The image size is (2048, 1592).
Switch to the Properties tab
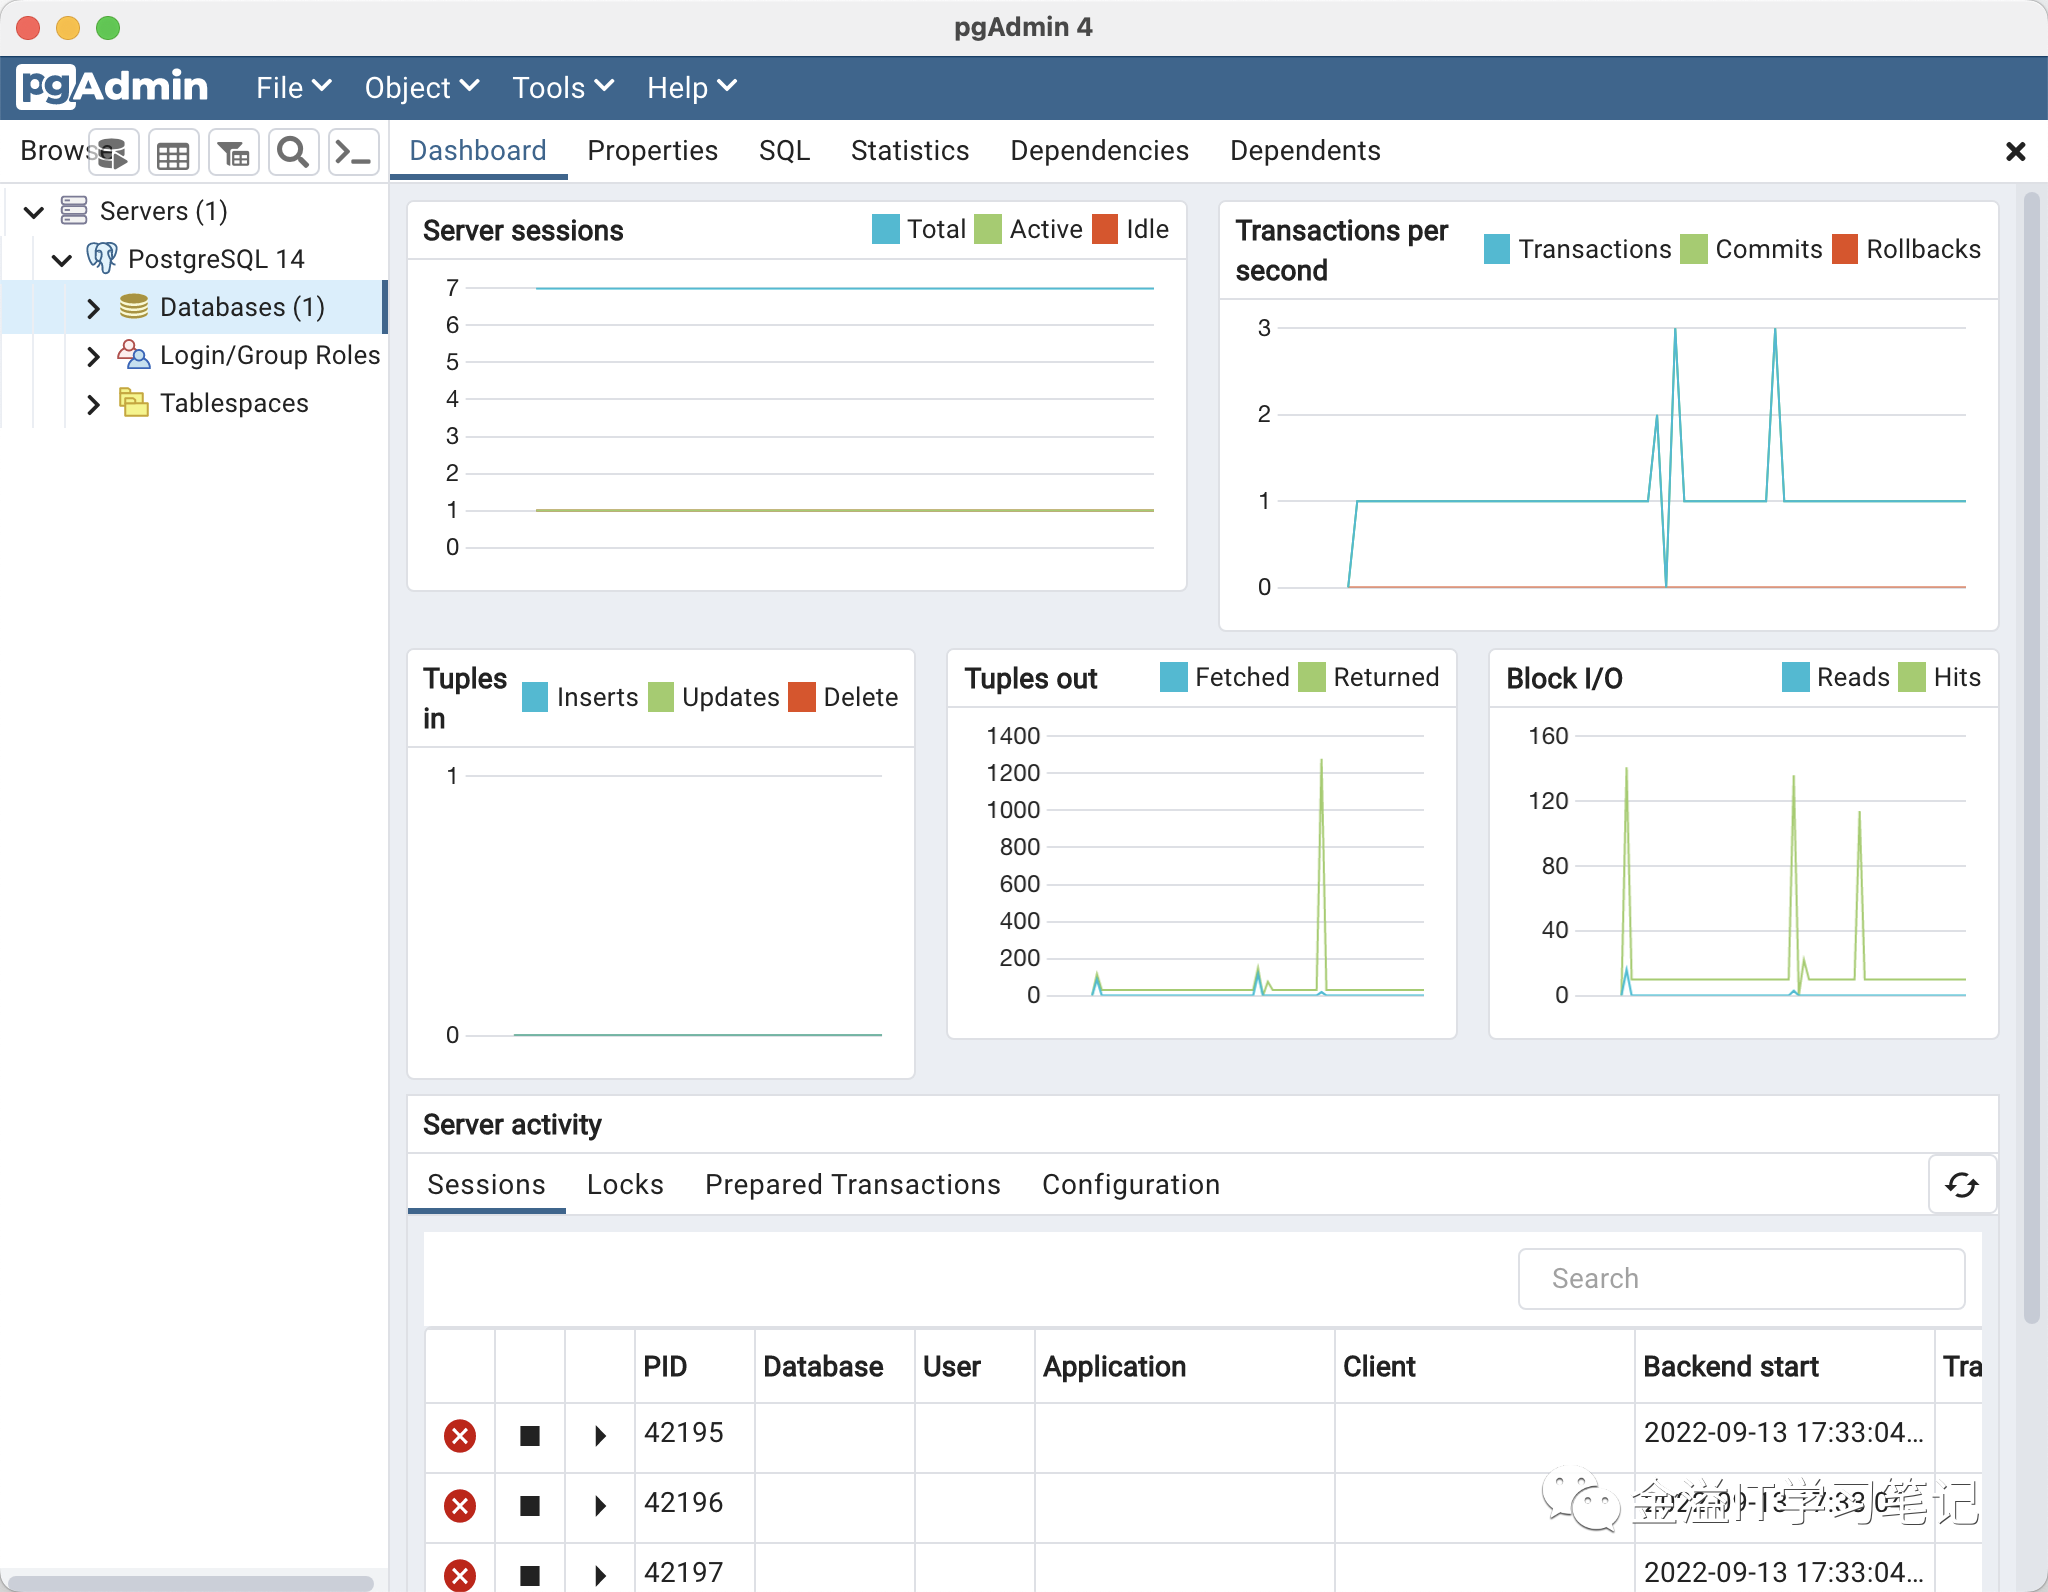click(x=653, y=151)
